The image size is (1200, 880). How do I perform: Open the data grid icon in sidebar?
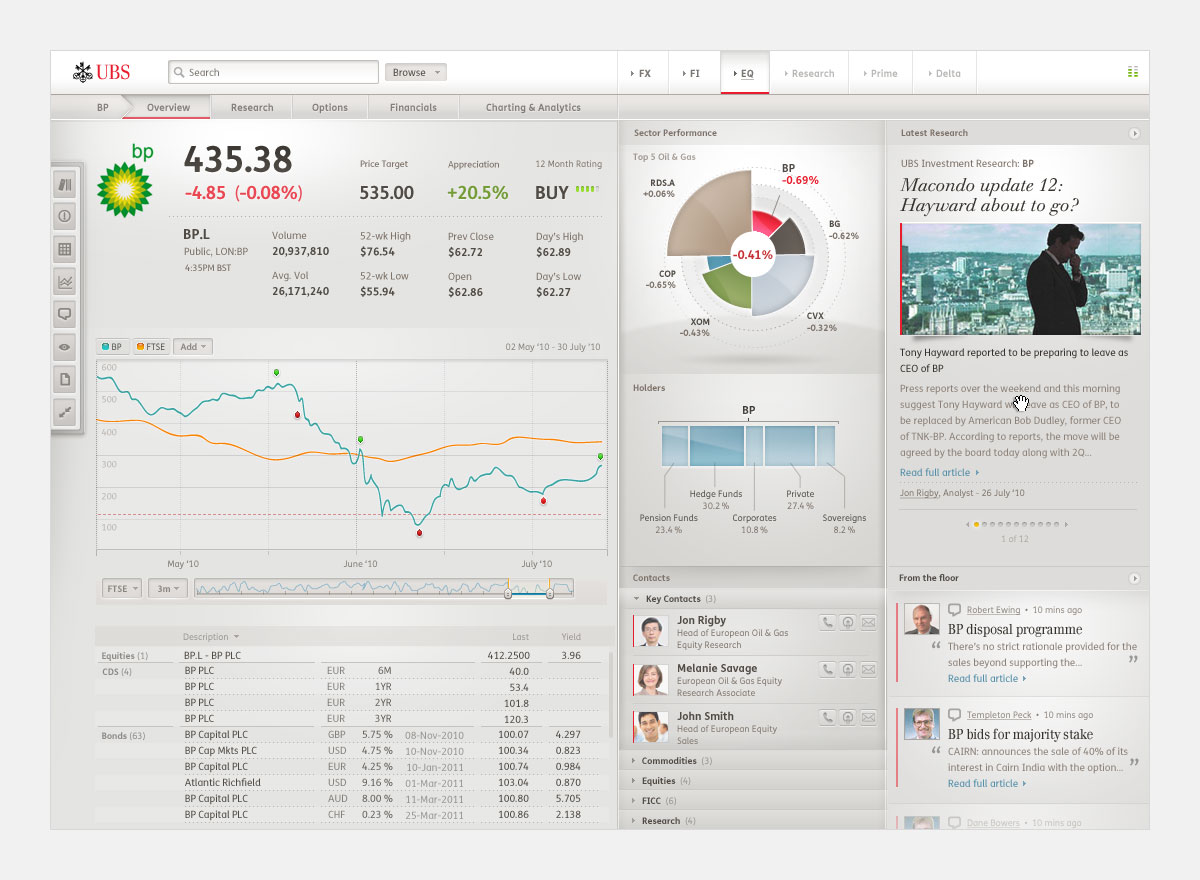[x=65, y=249]
